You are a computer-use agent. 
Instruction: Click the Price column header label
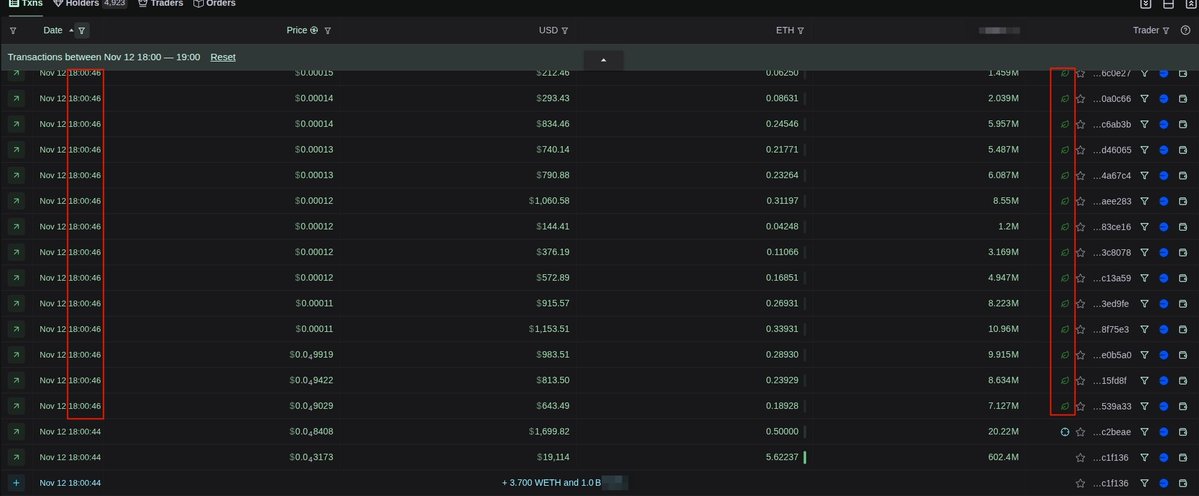[297, 31]
